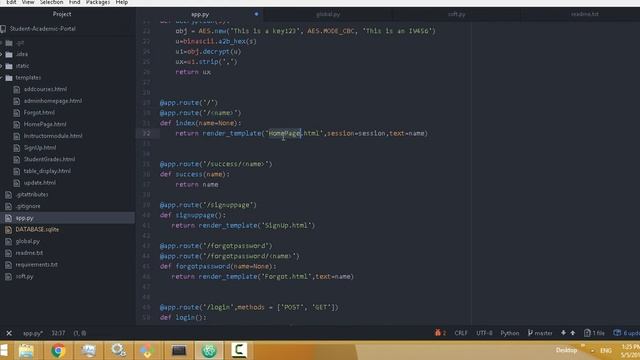Open the Packages menu
The height and width of the screenshot is (360, 640).
pos(98,2)
